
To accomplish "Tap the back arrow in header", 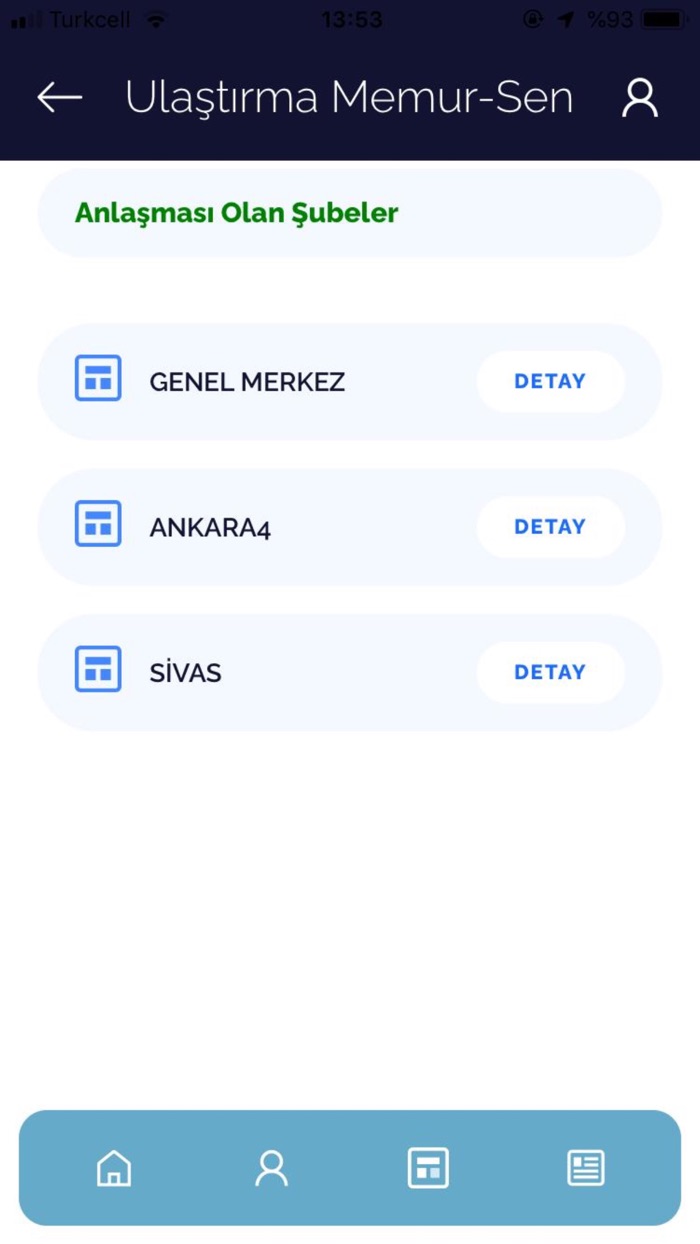I will [x=60, y=97].
